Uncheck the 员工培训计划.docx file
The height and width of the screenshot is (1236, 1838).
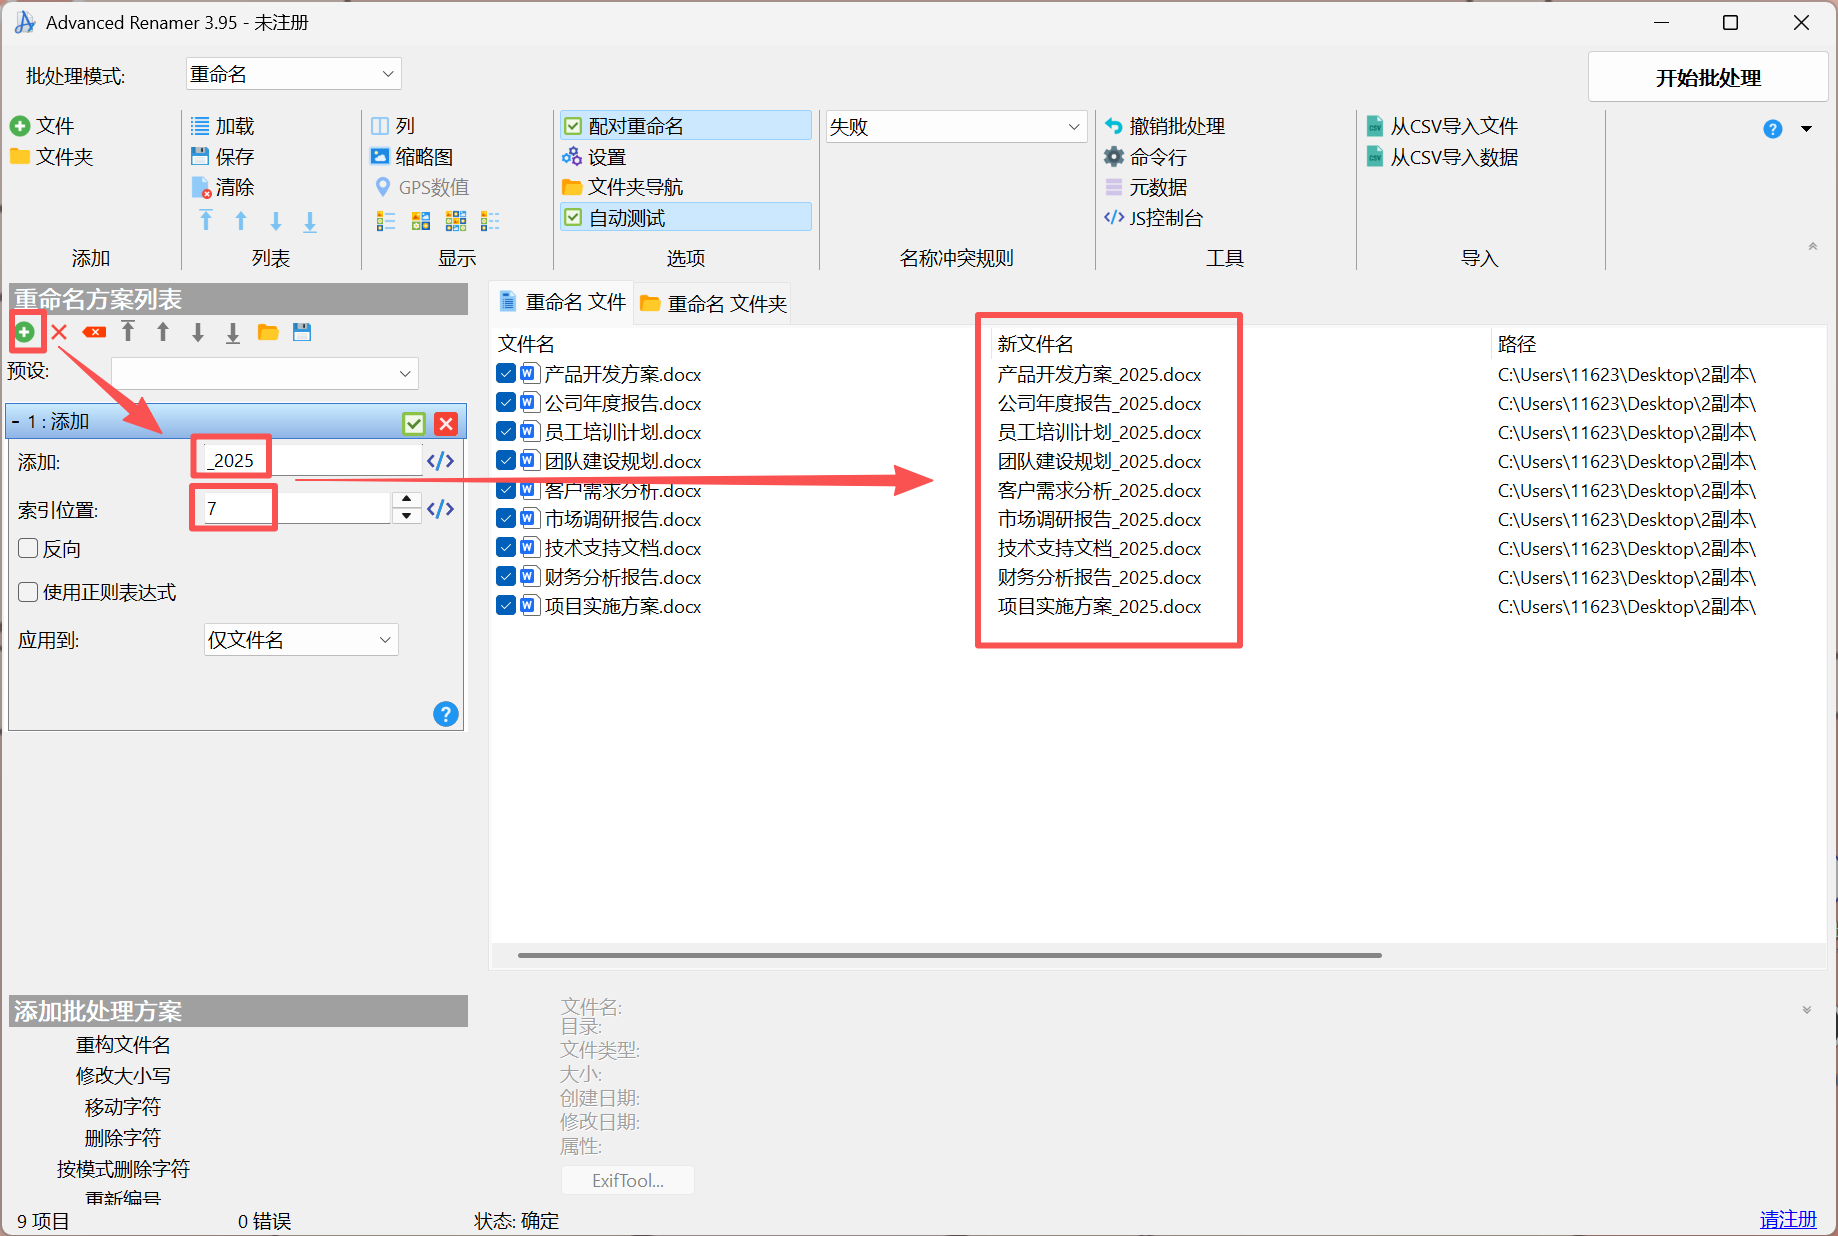click(506, 431)
